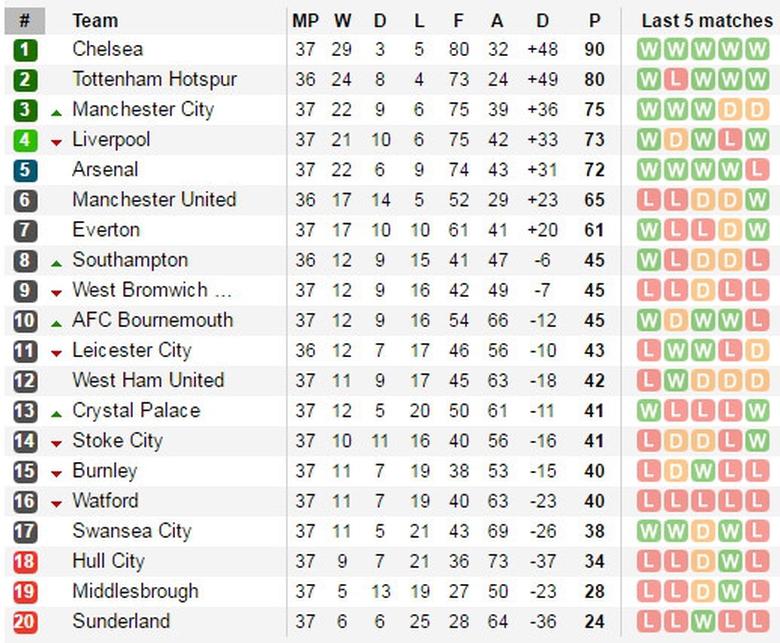The image size is (780, 643).
Task: Open the Manchester United team link
Action: (x=154, y=200)
